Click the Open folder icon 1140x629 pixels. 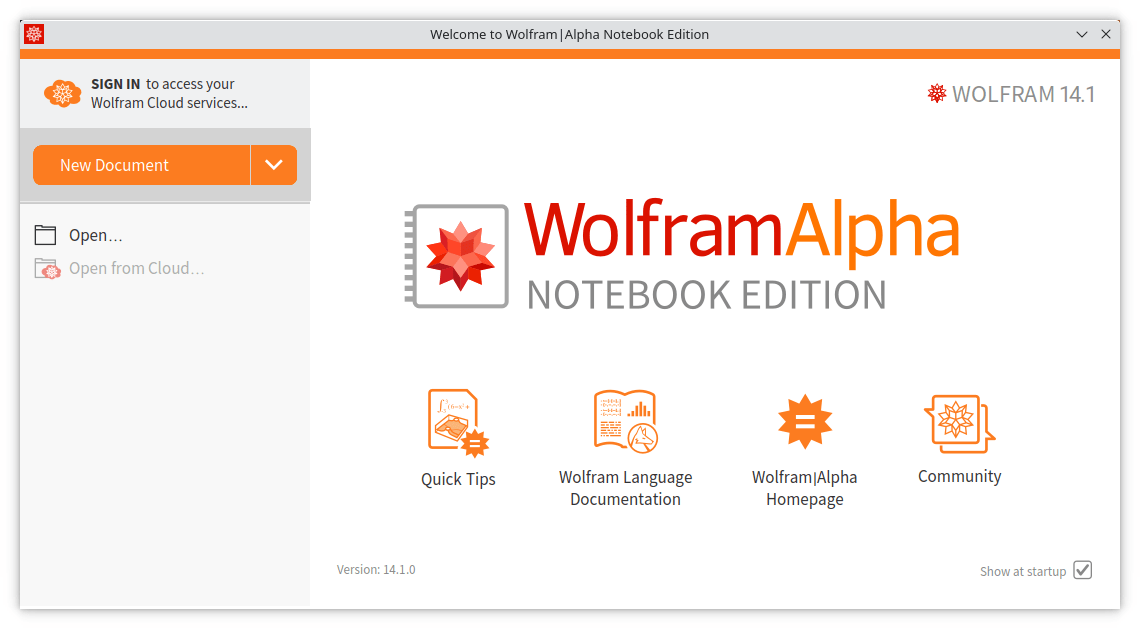[45, 235]
